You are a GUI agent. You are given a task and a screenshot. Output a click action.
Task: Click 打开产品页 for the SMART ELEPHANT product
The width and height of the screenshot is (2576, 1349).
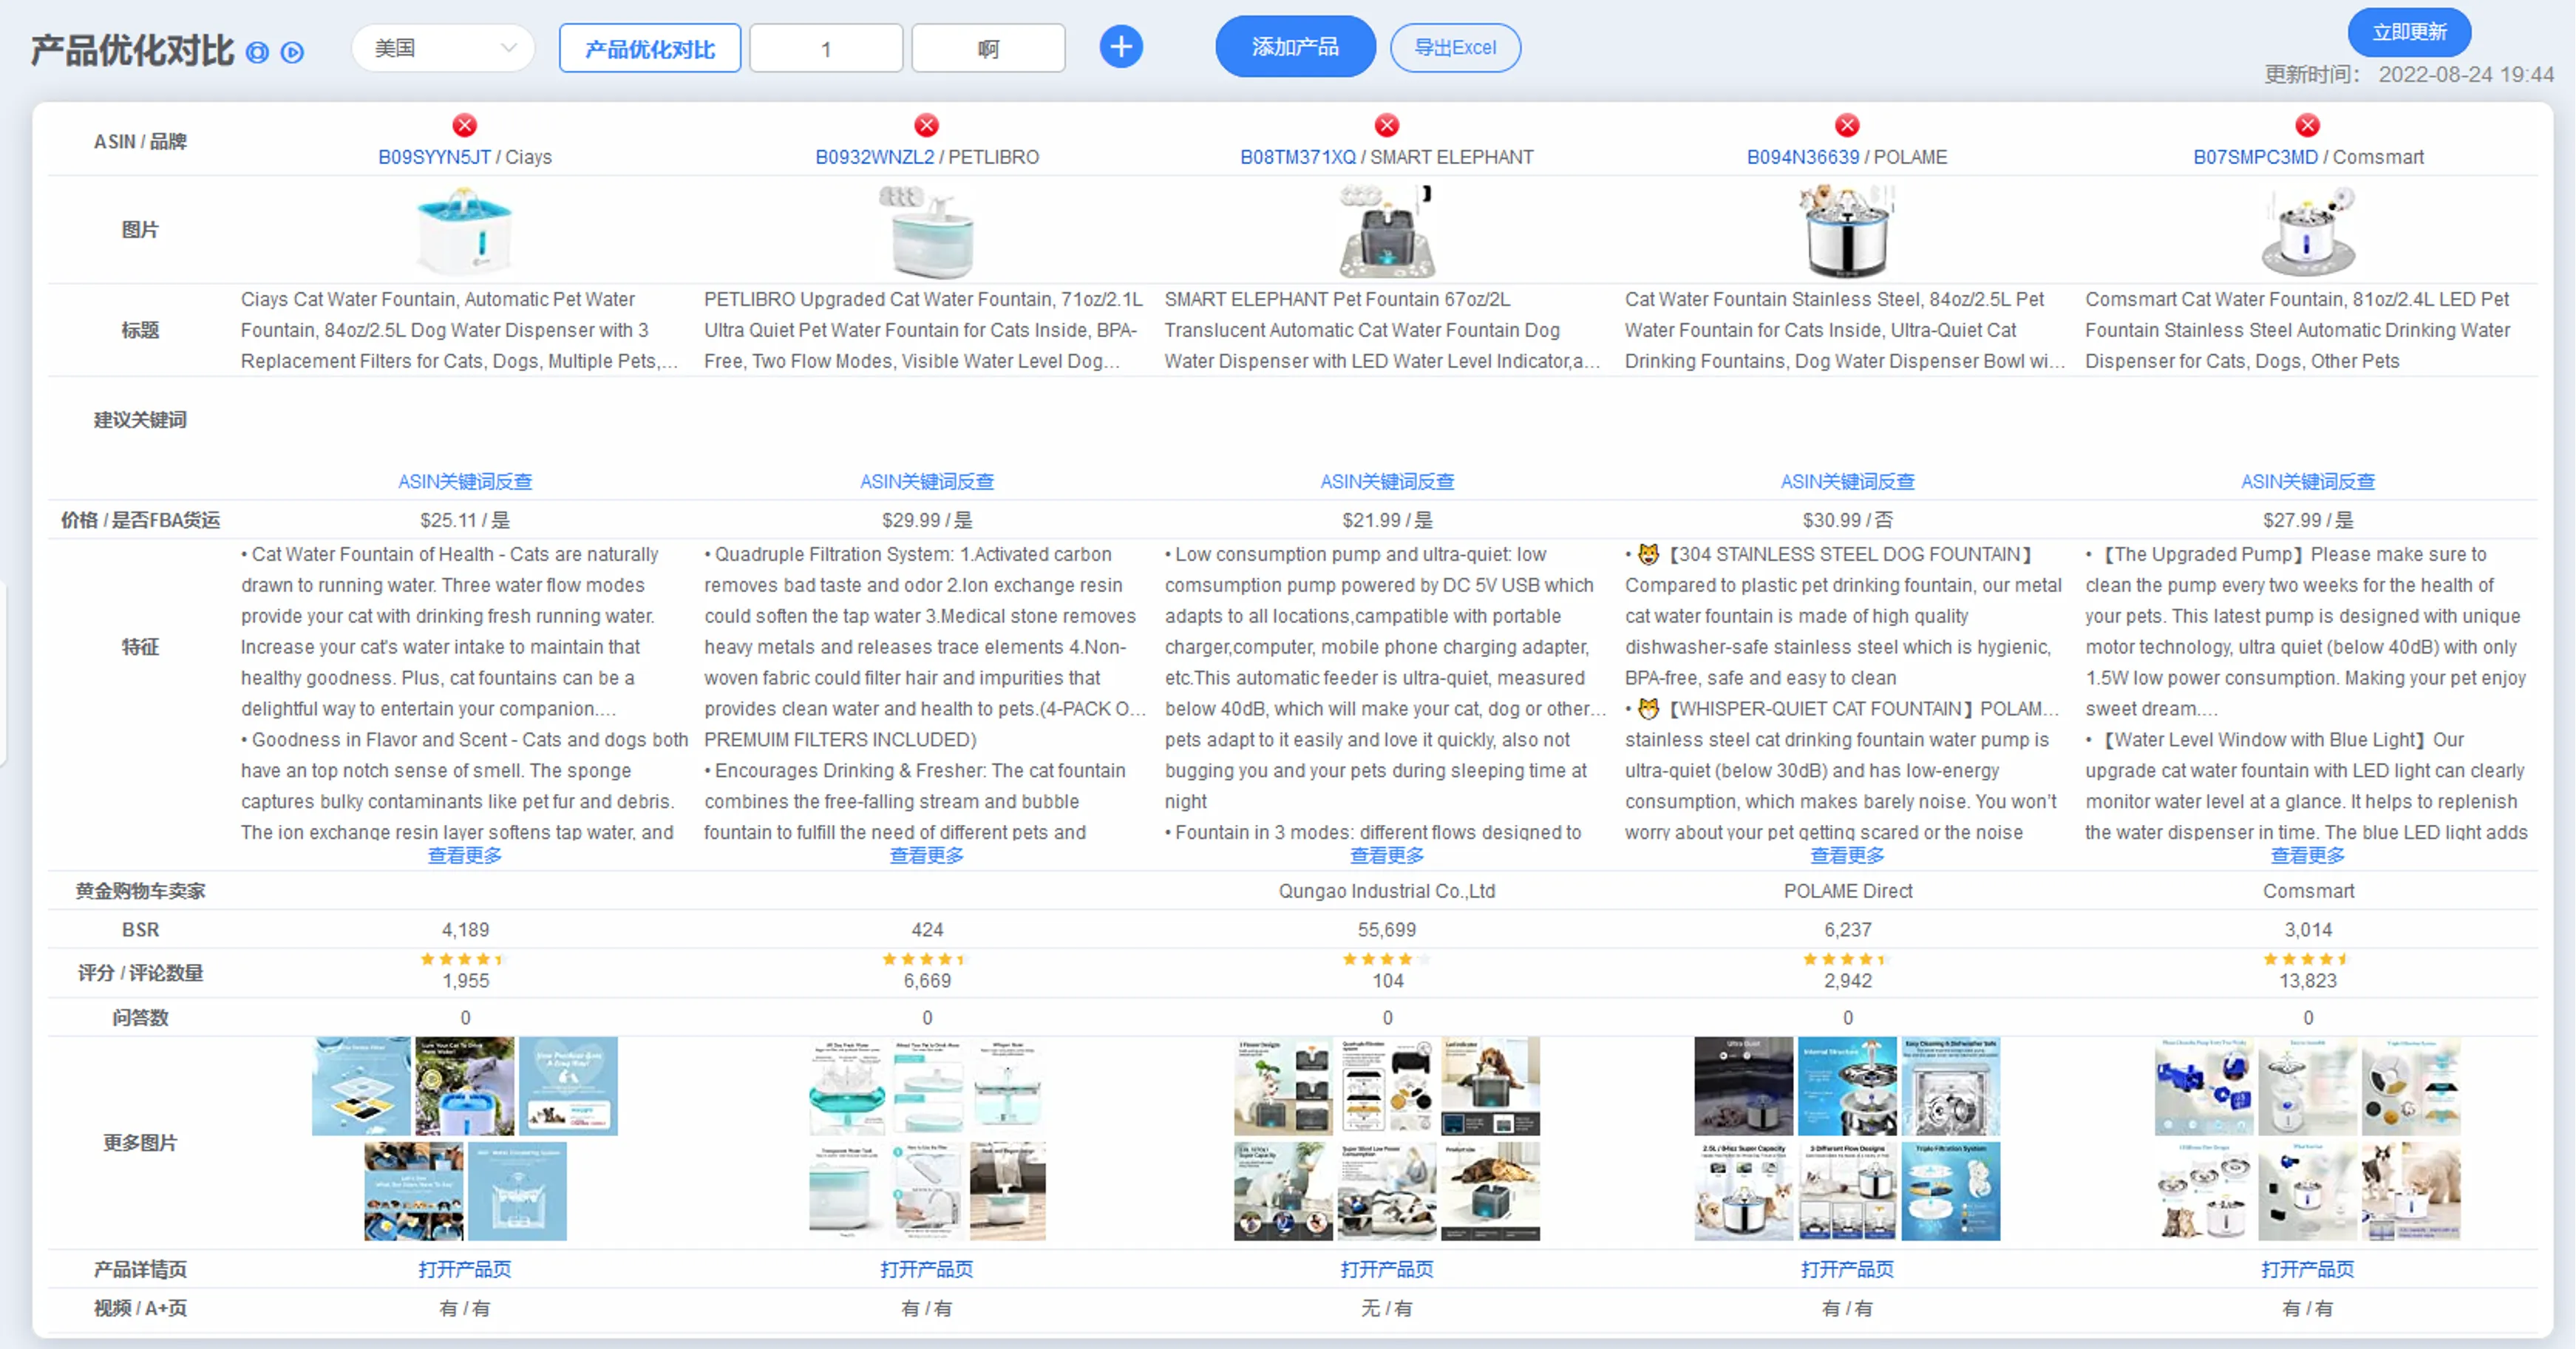pyautogui.click(x=1387, y=1269)
